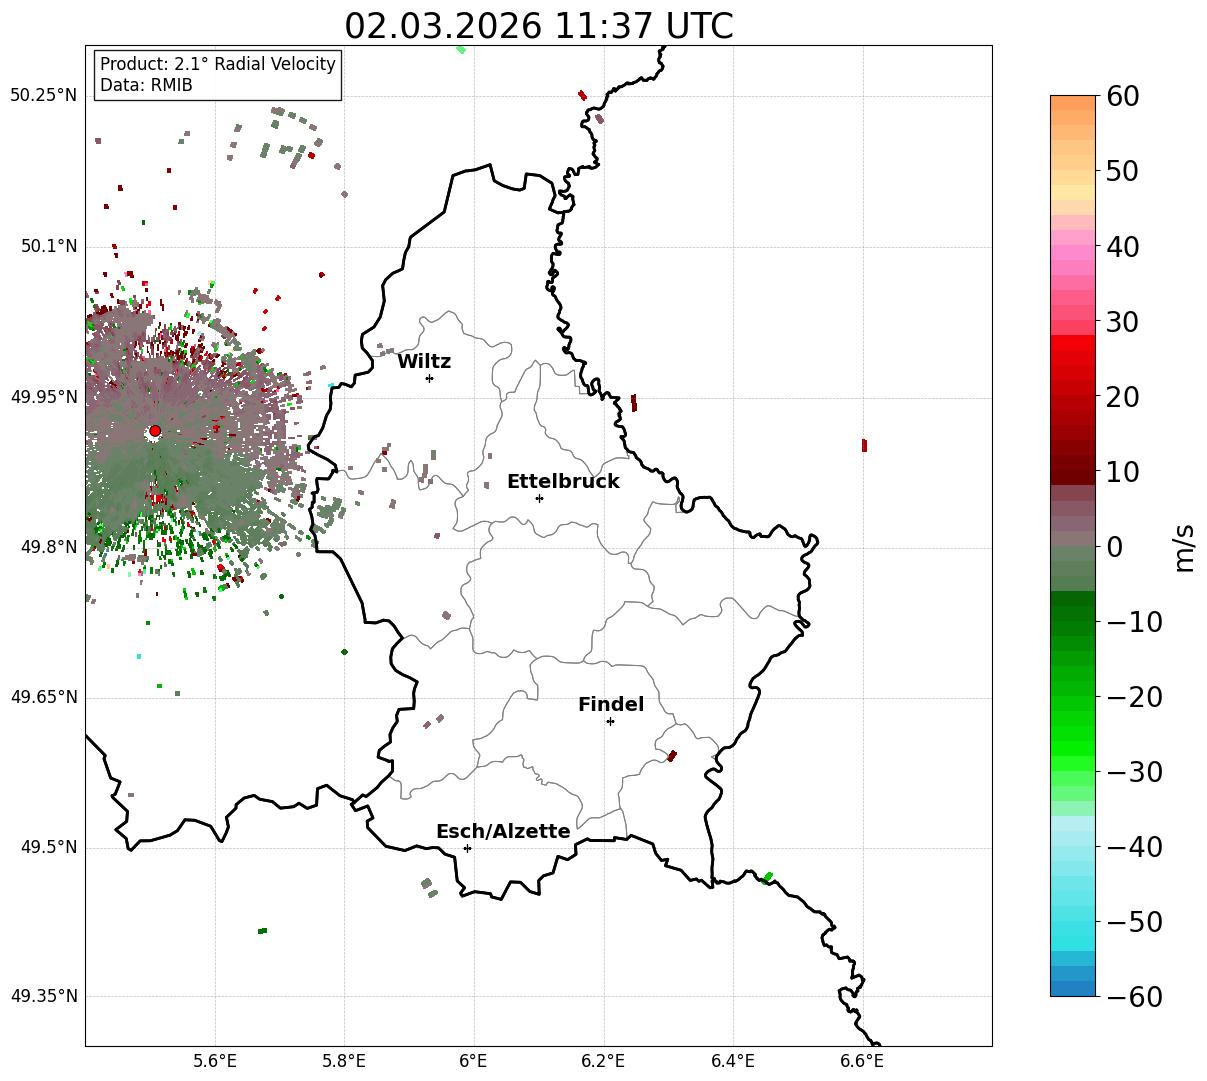This screenshot has width=1207, height=1081.
Task: Click the dark red echo near Findel
Action: click(x=672, y=756)
